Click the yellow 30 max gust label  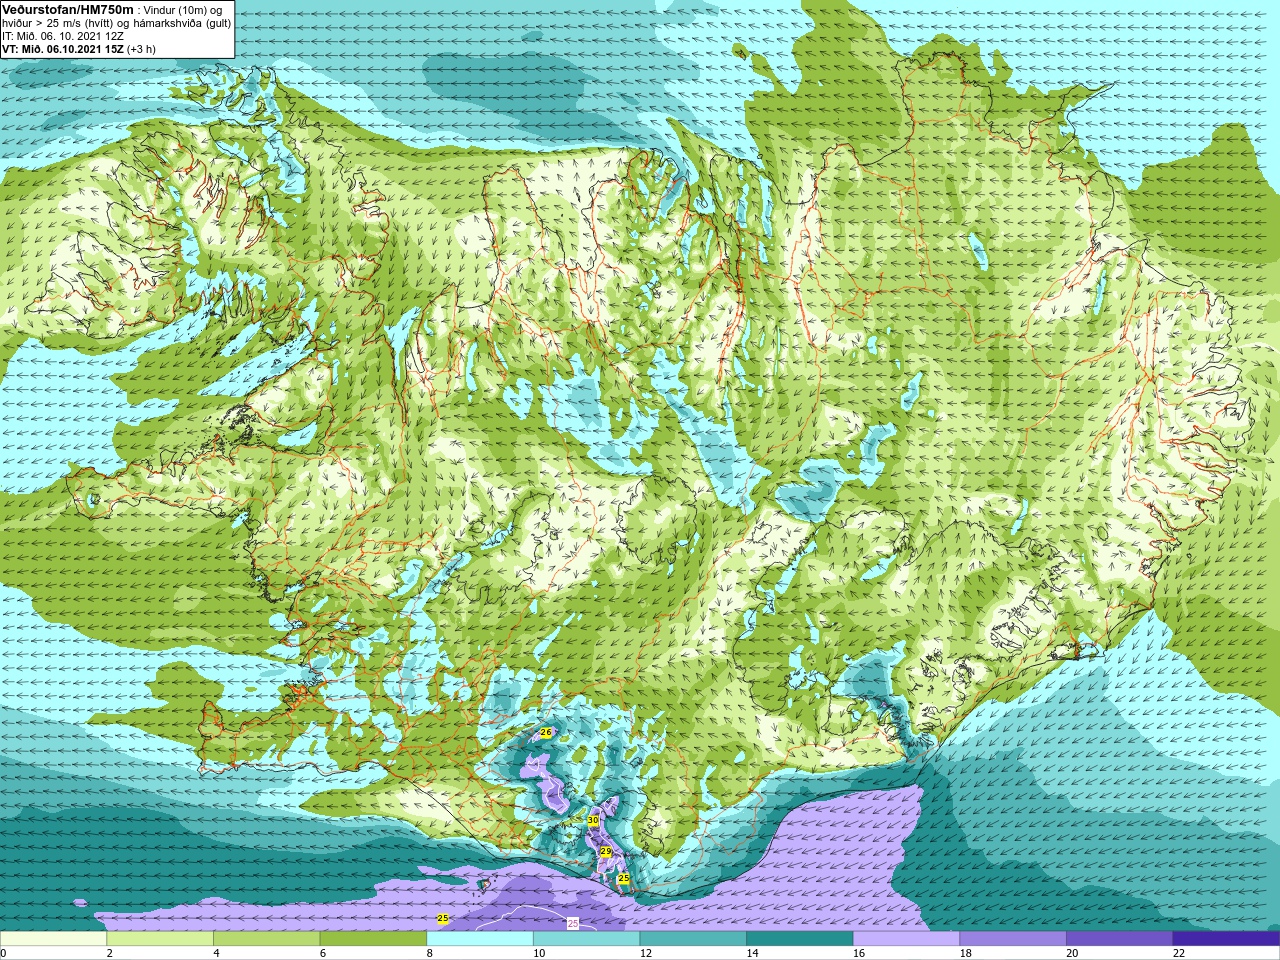[x=593, y=820]
